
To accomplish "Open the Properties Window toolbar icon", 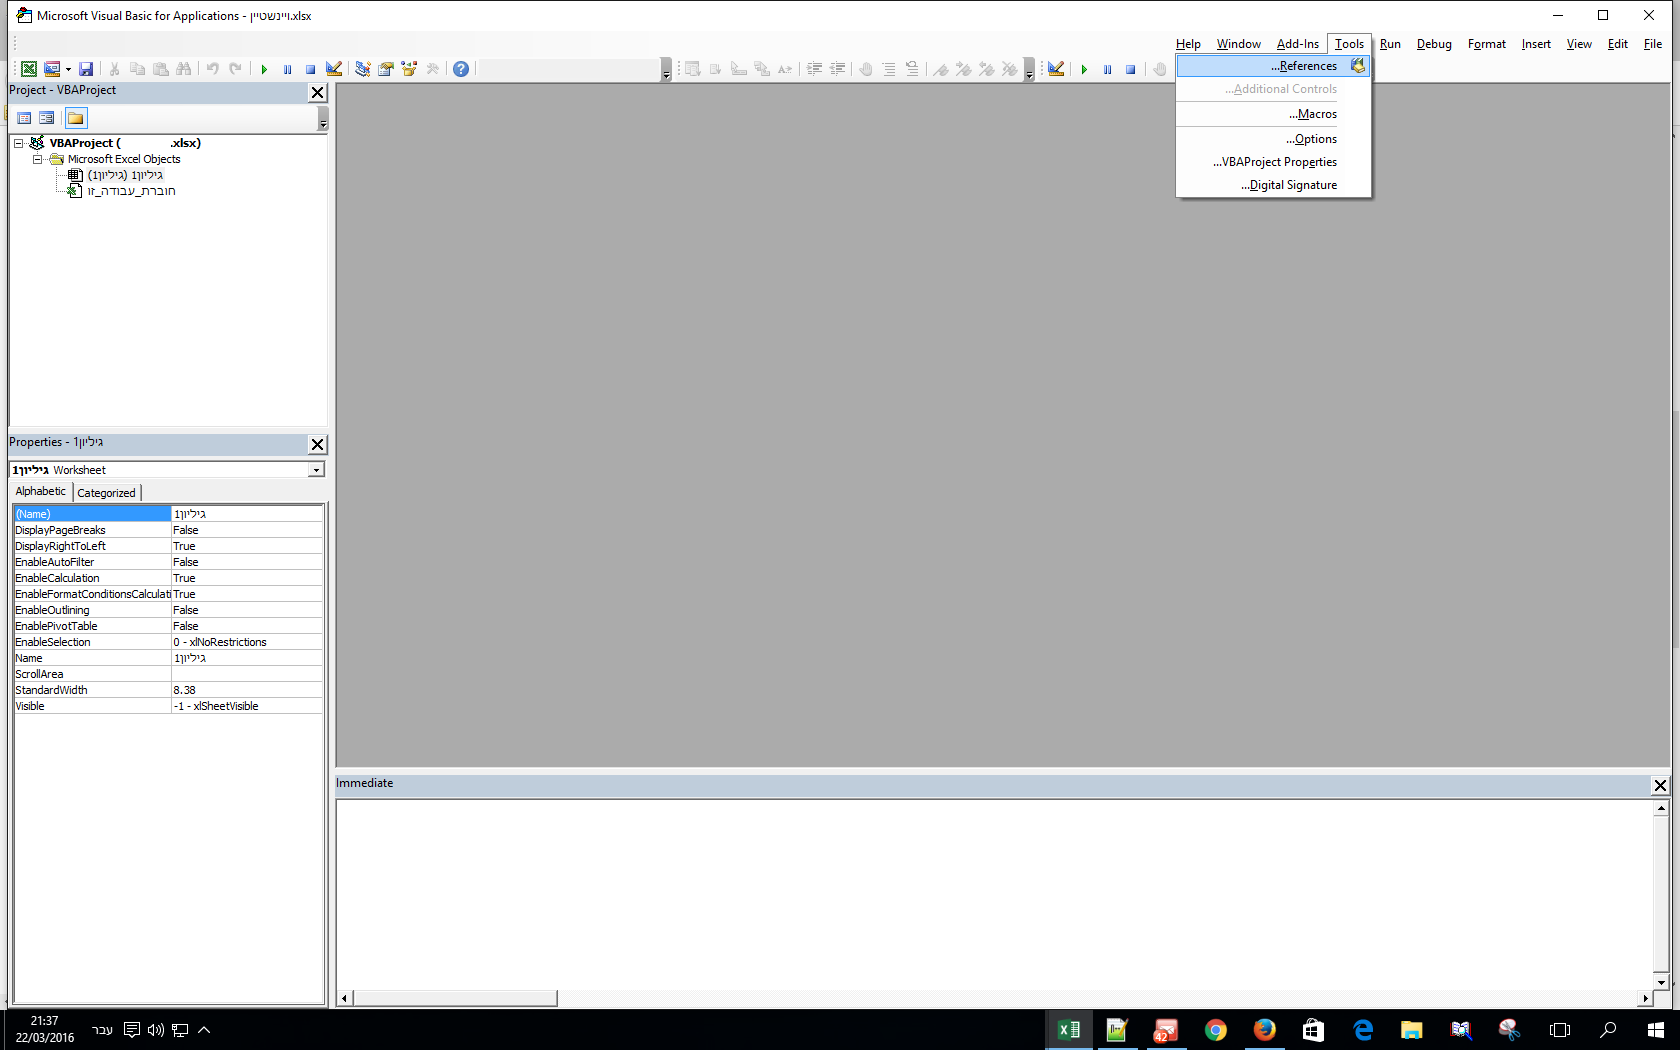I will (386, 69).
